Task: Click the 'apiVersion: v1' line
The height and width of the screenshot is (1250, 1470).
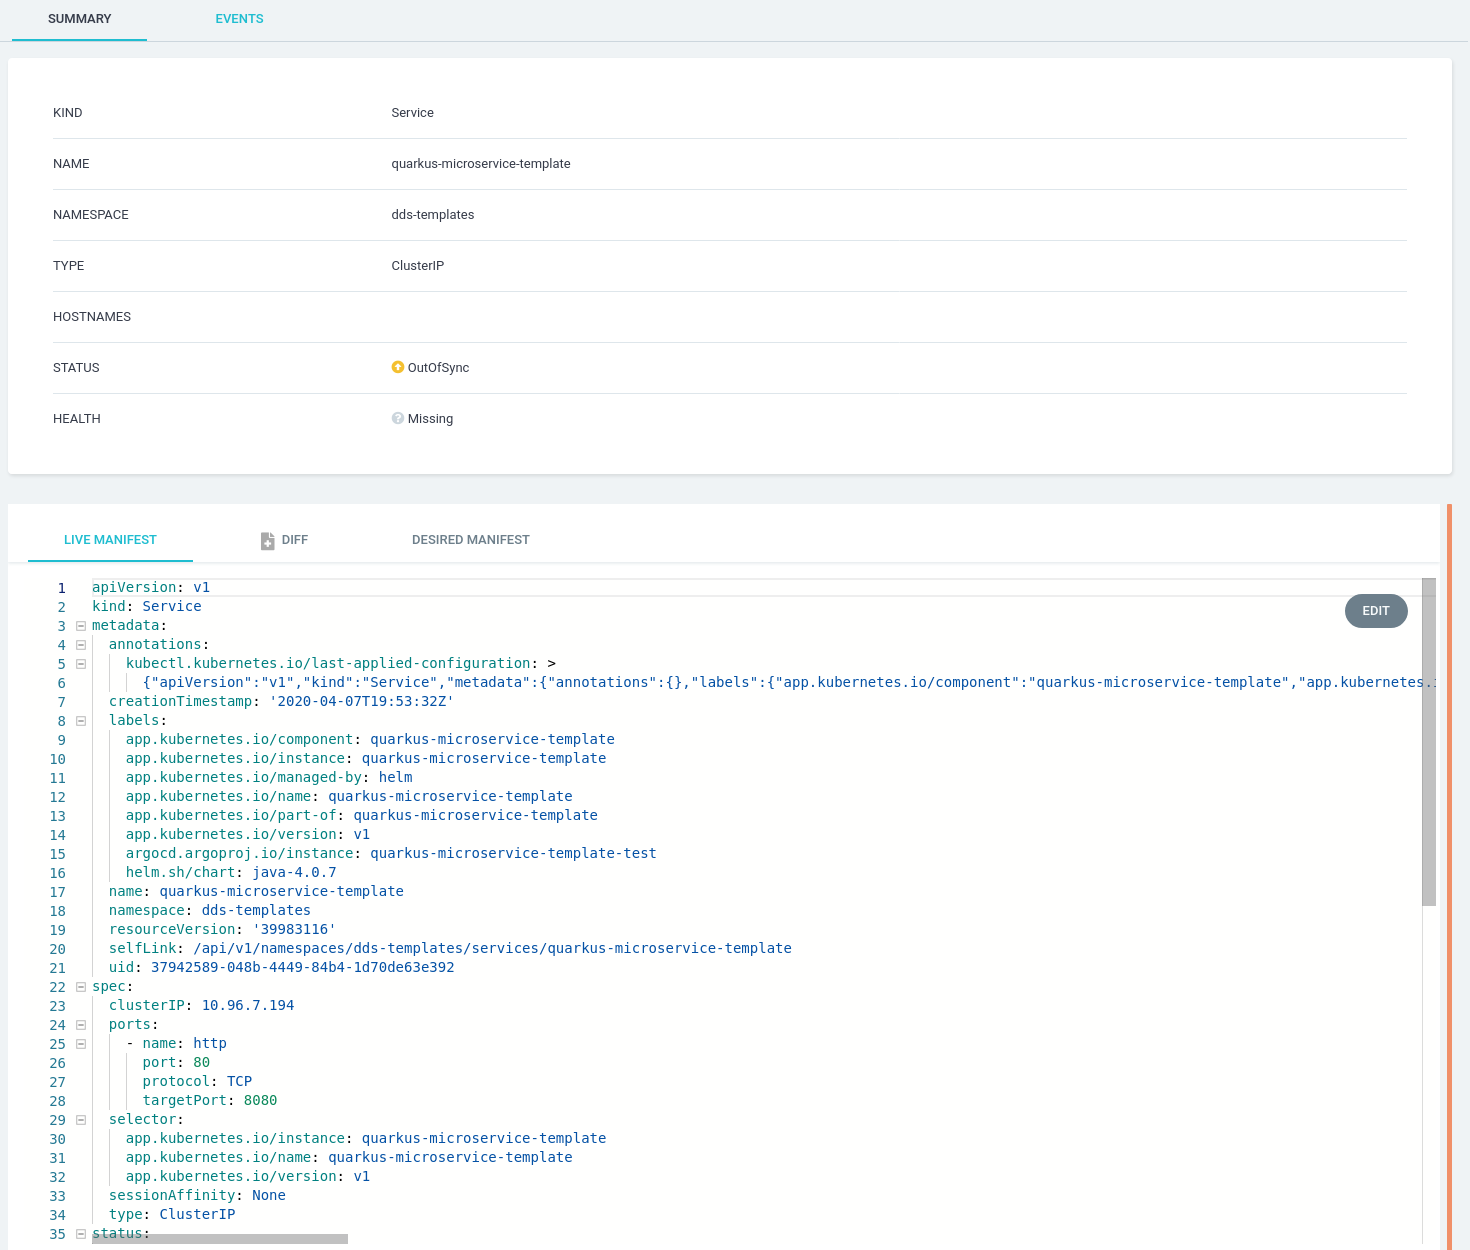Action: [x=151, y=588]
